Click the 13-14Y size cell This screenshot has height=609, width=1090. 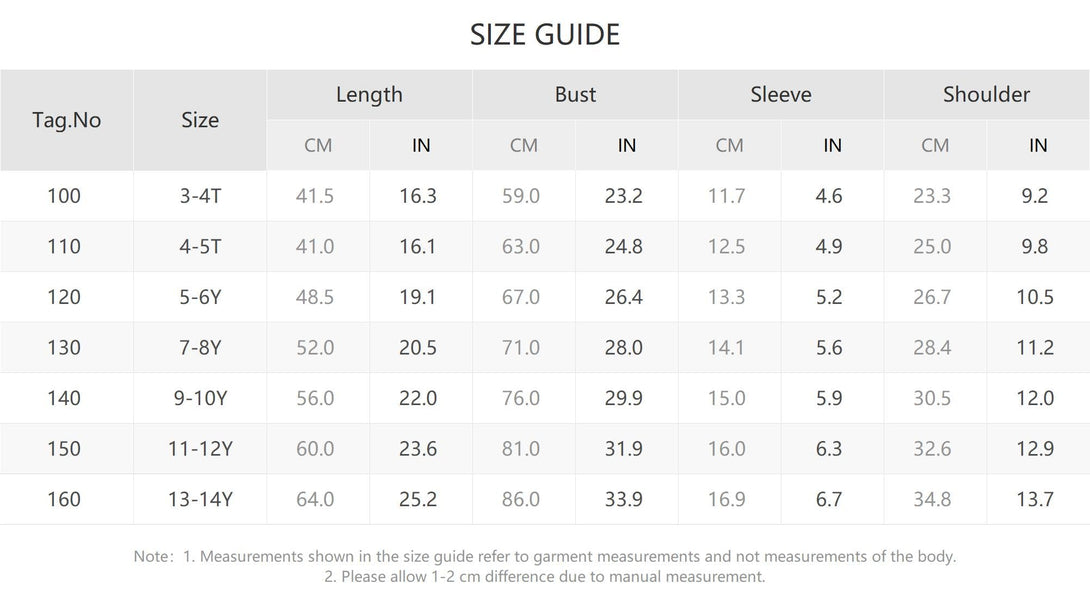(x=200, y=500)
